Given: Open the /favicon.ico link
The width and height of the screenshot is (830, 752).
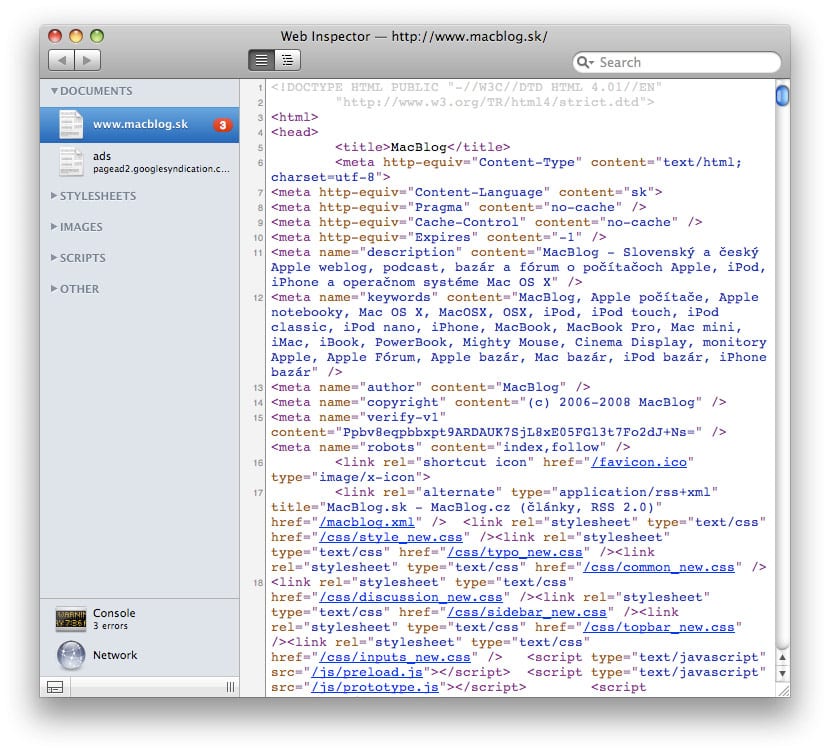Looking at the screenshot, I should pyautogui.click(x=639, y=462).
